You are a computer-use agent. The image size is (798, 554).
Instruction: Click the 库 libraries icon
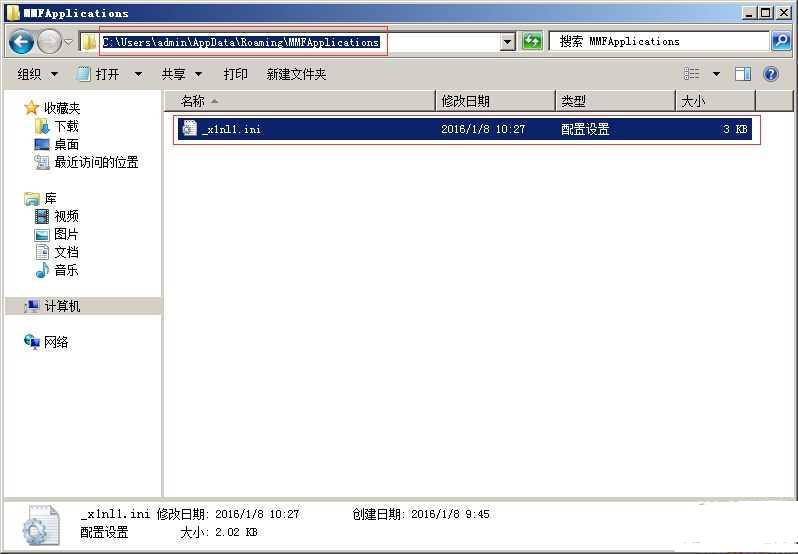[x=32, y=198]
